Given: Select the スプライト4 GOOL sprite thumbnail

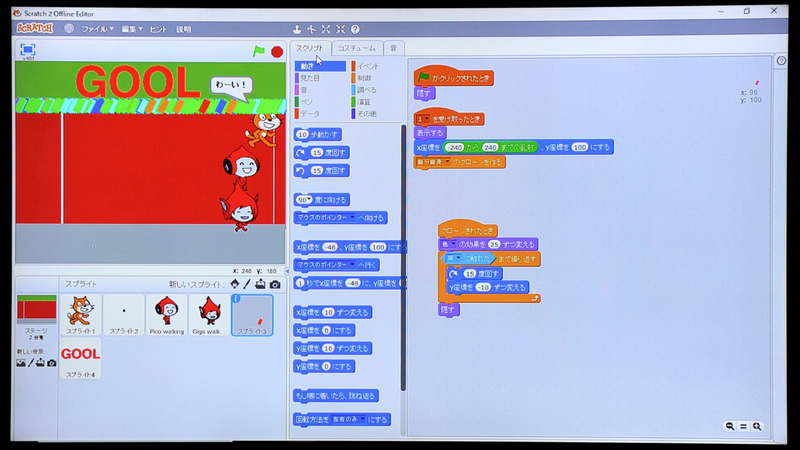Looking at the screenshot, I should 81,359.
